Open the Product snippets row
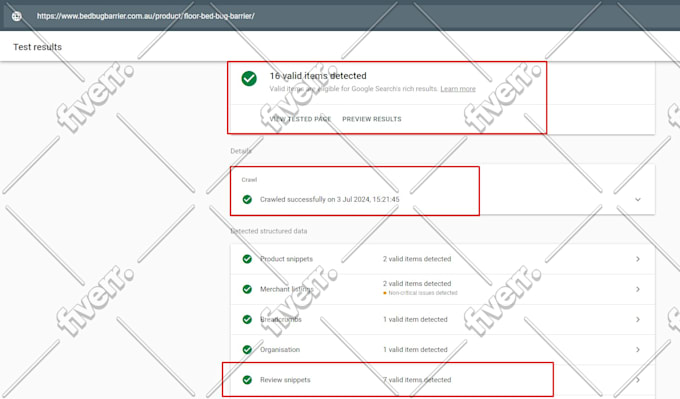This screenshot has width=680, height=399. [442, 259]
